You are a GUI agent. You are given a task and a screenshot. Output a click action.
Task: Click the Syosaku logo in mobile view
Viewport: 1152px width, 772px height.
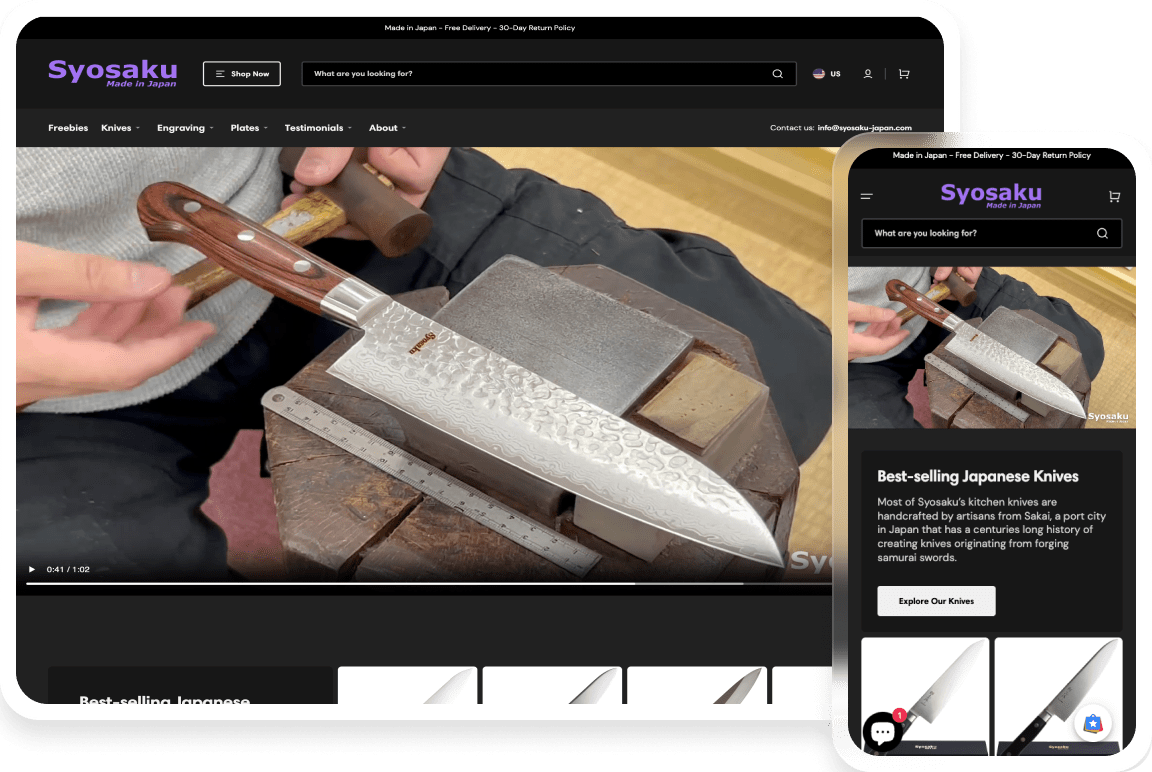pos(991,195)
